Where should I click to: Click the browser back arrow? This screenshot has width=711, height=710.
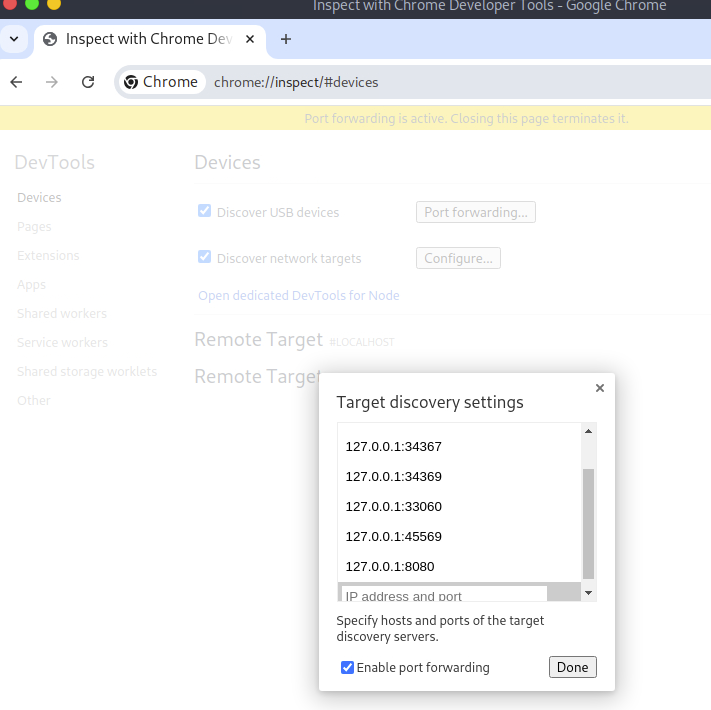tap(16, 82)
